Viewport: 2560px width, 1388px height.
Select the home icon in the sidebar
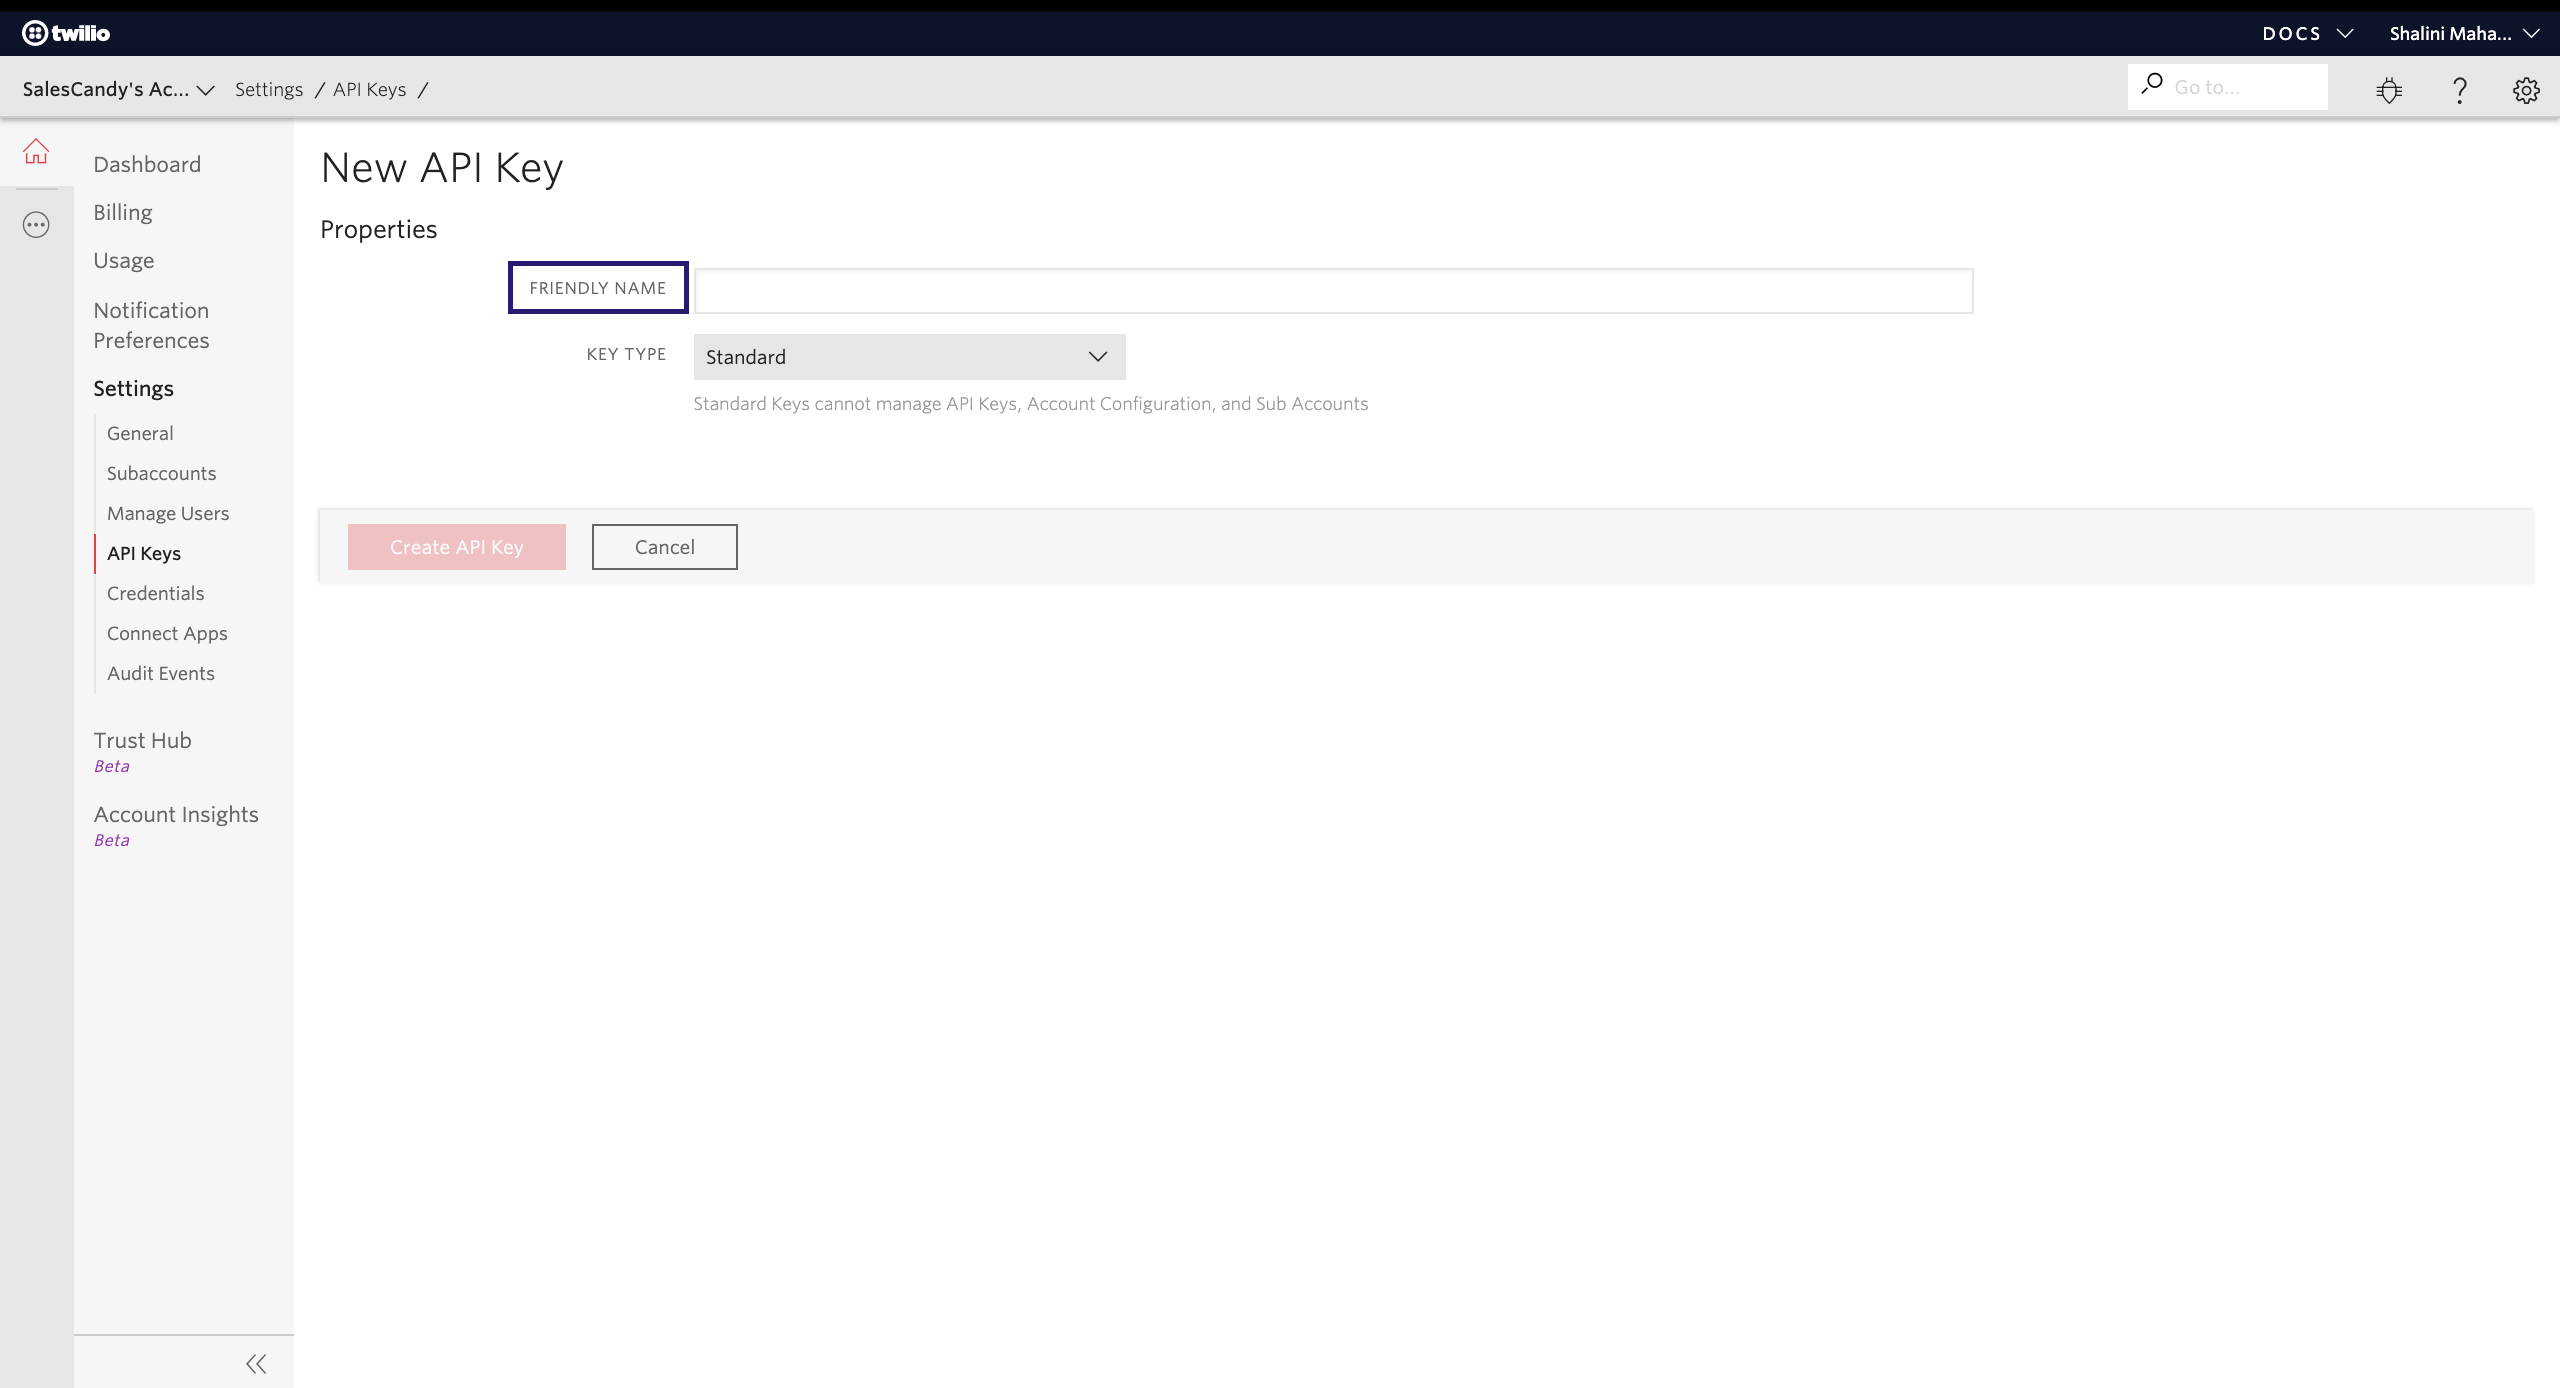36,152
